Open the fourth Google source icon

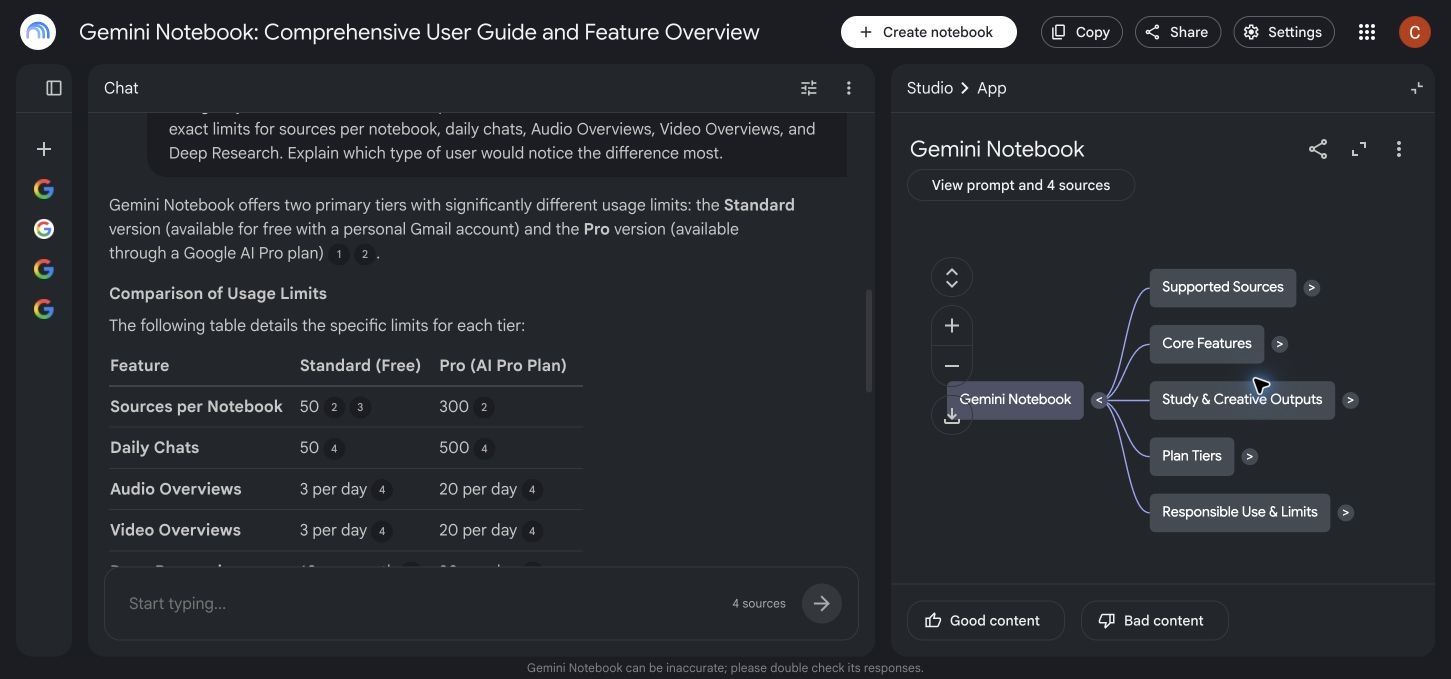(x=44, y=309)
